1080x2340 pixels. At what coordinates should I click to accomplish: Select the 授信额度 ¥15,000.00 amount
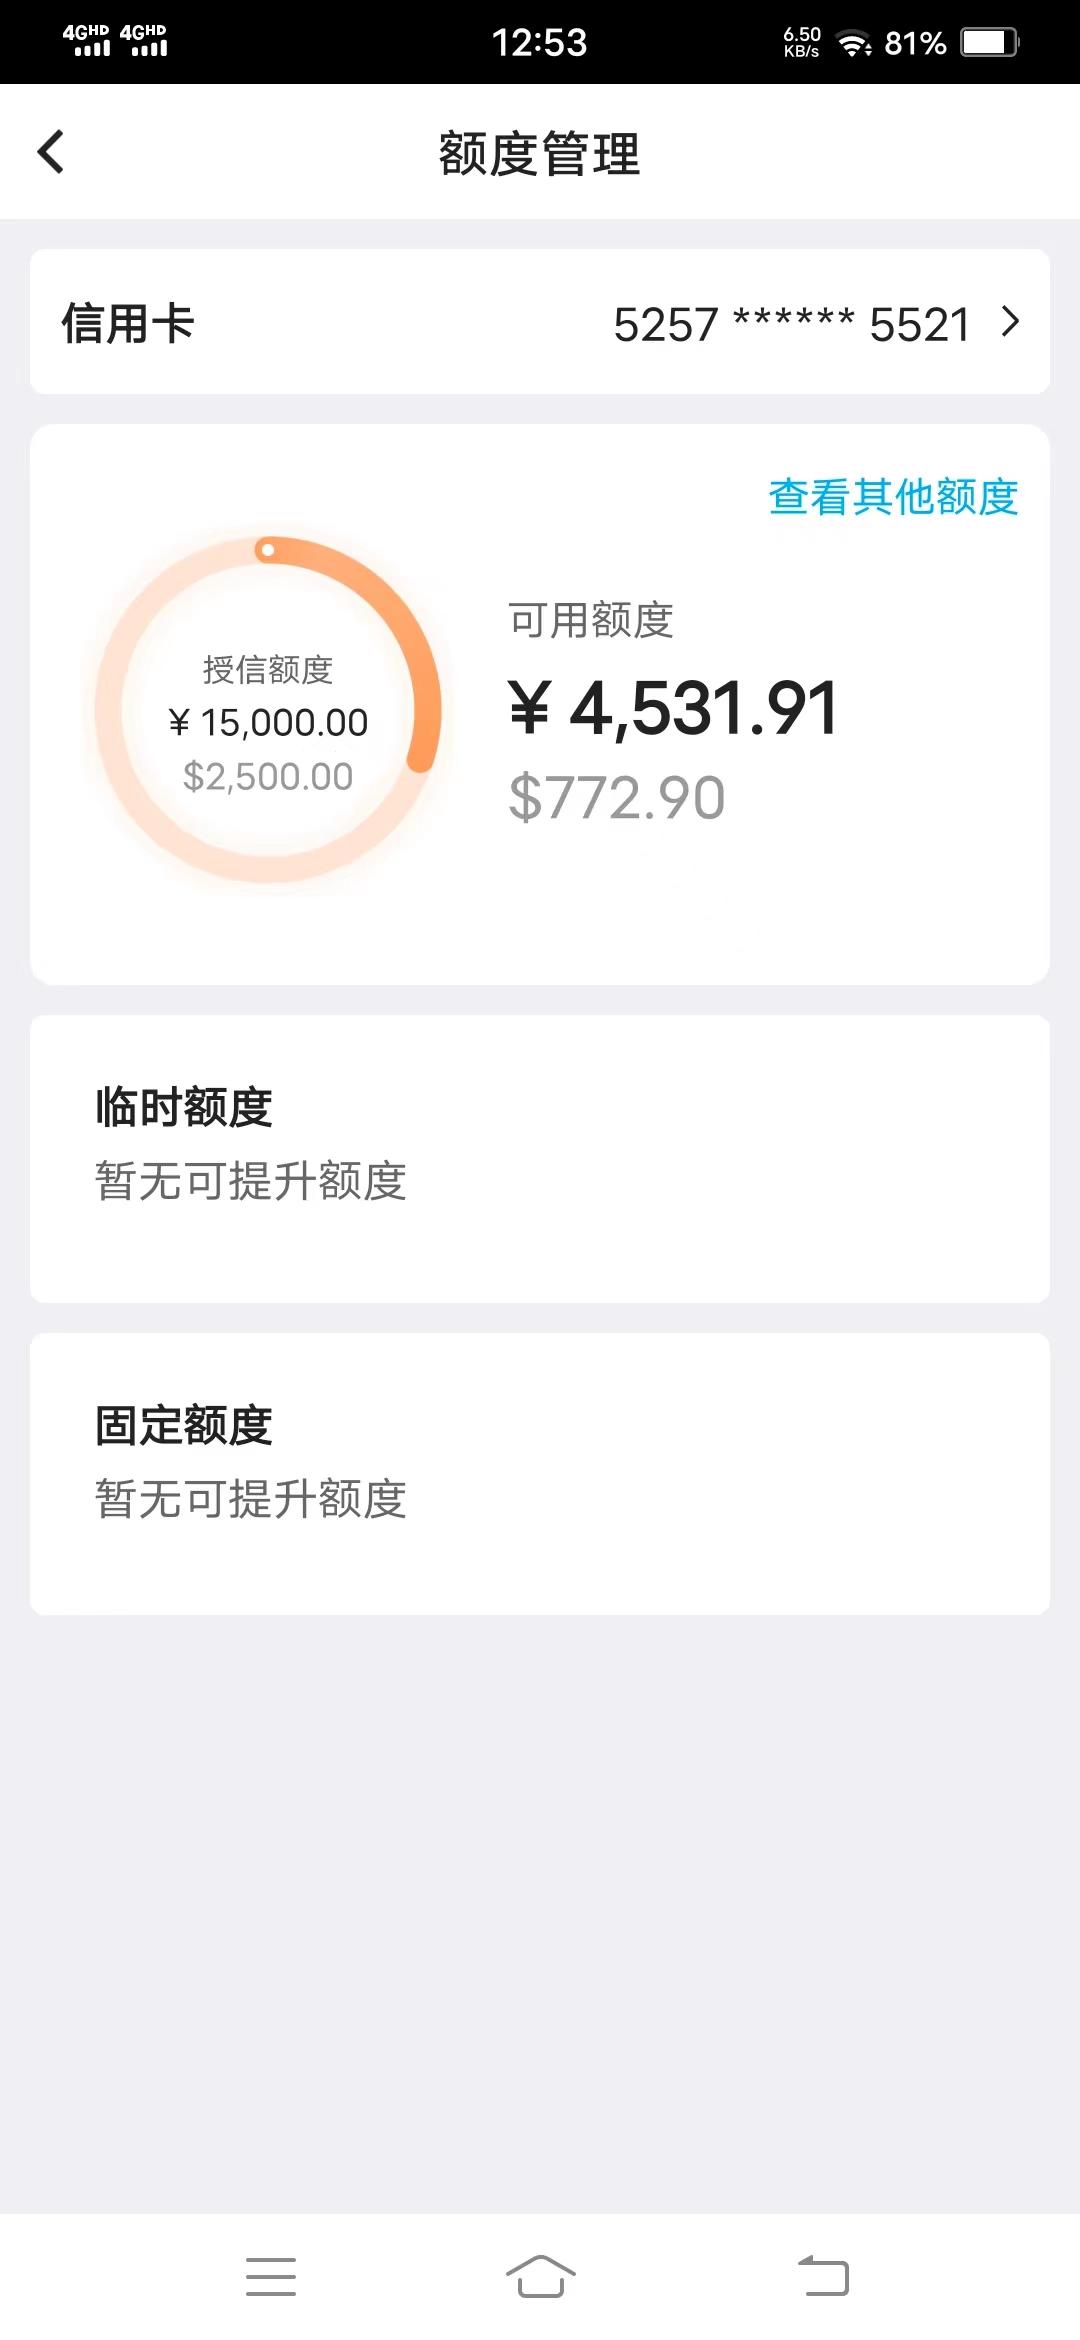pos(268,722)
